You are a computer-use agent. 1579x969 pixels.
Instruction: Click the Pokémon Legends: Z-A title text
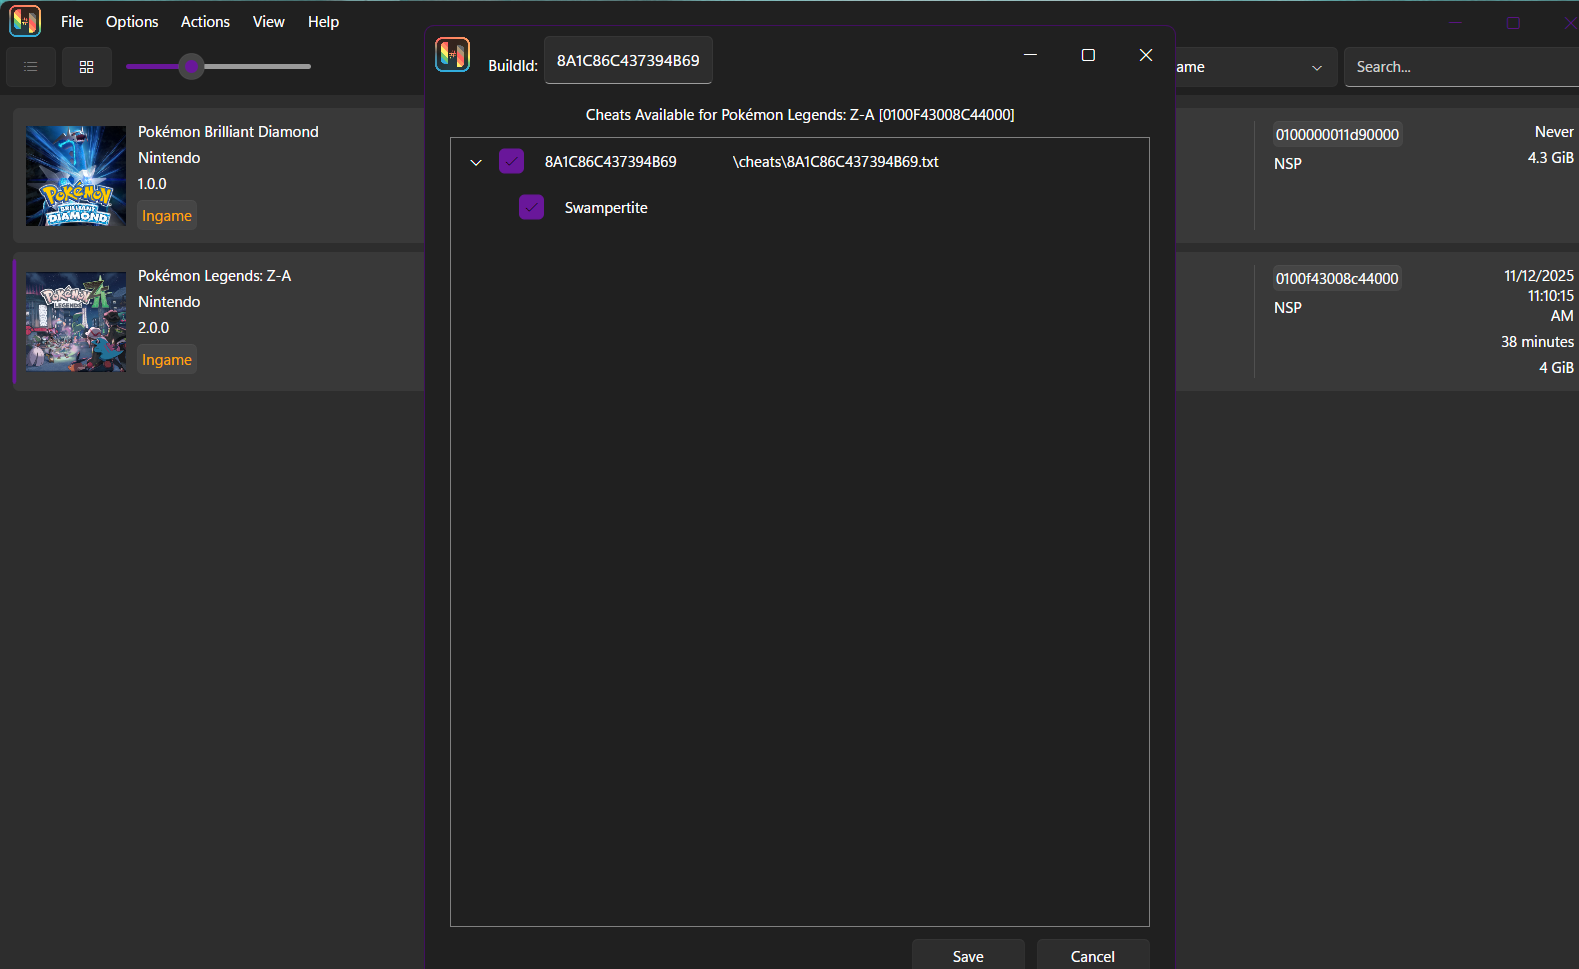click(214, 276)
